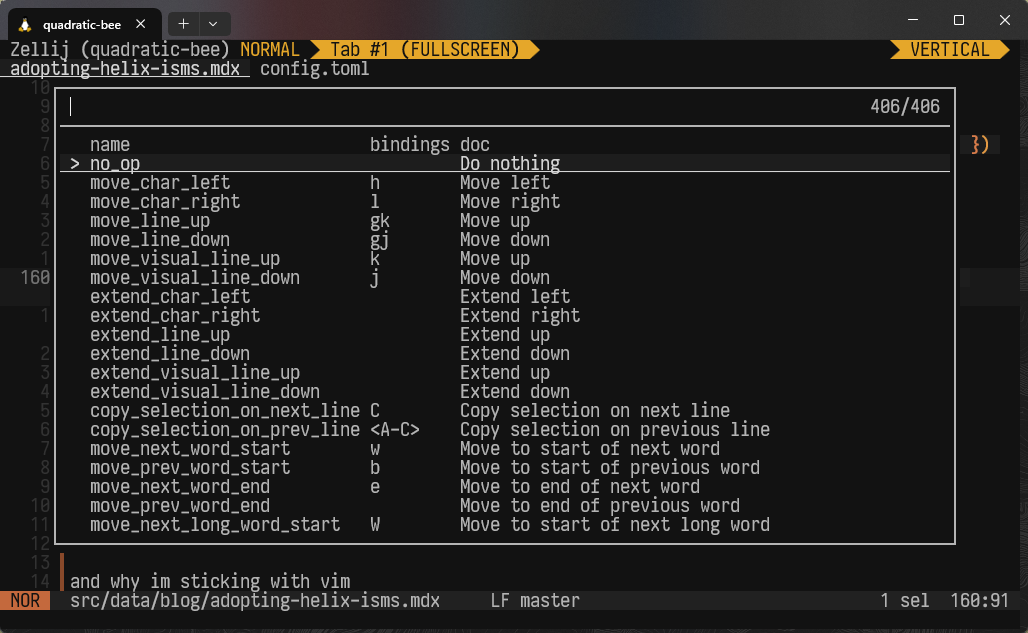Click the gj key binding

click(380, 240)
